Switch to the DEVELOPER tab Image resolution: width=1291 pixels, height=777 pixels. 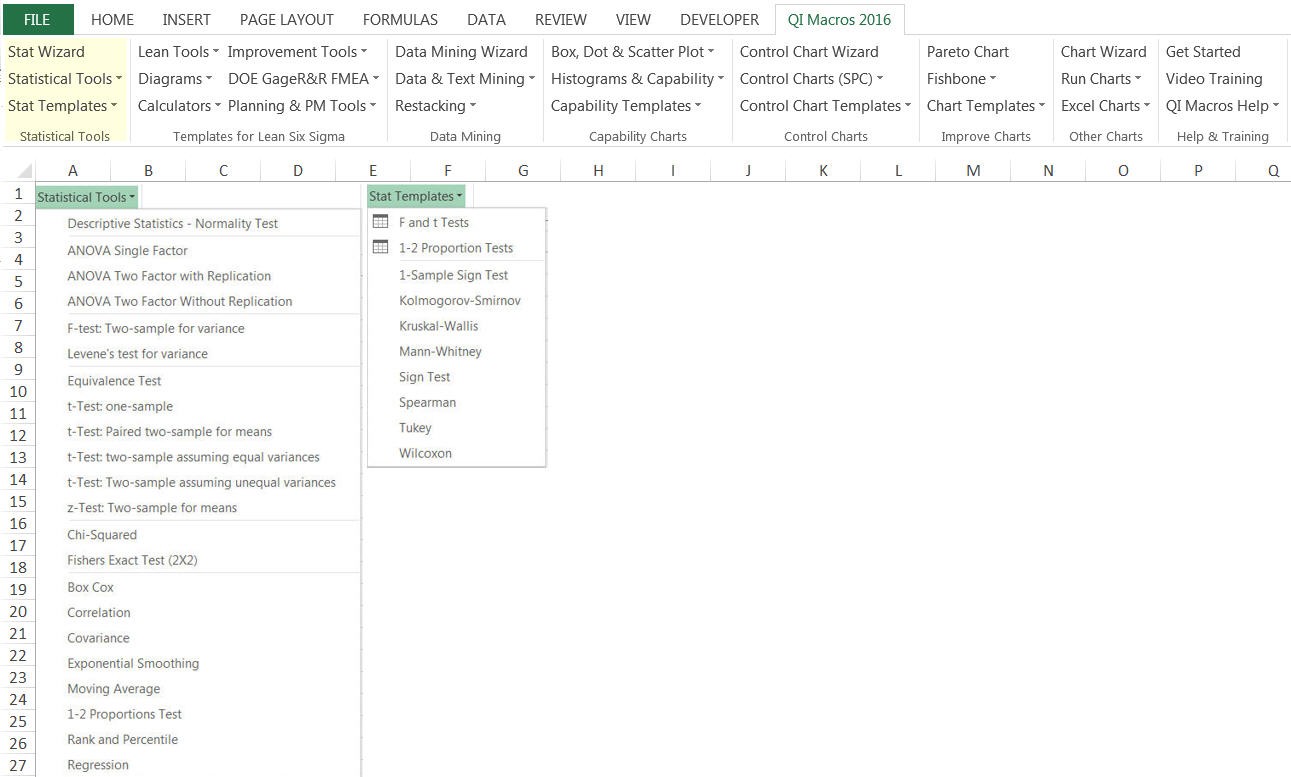tap(720, 19)
